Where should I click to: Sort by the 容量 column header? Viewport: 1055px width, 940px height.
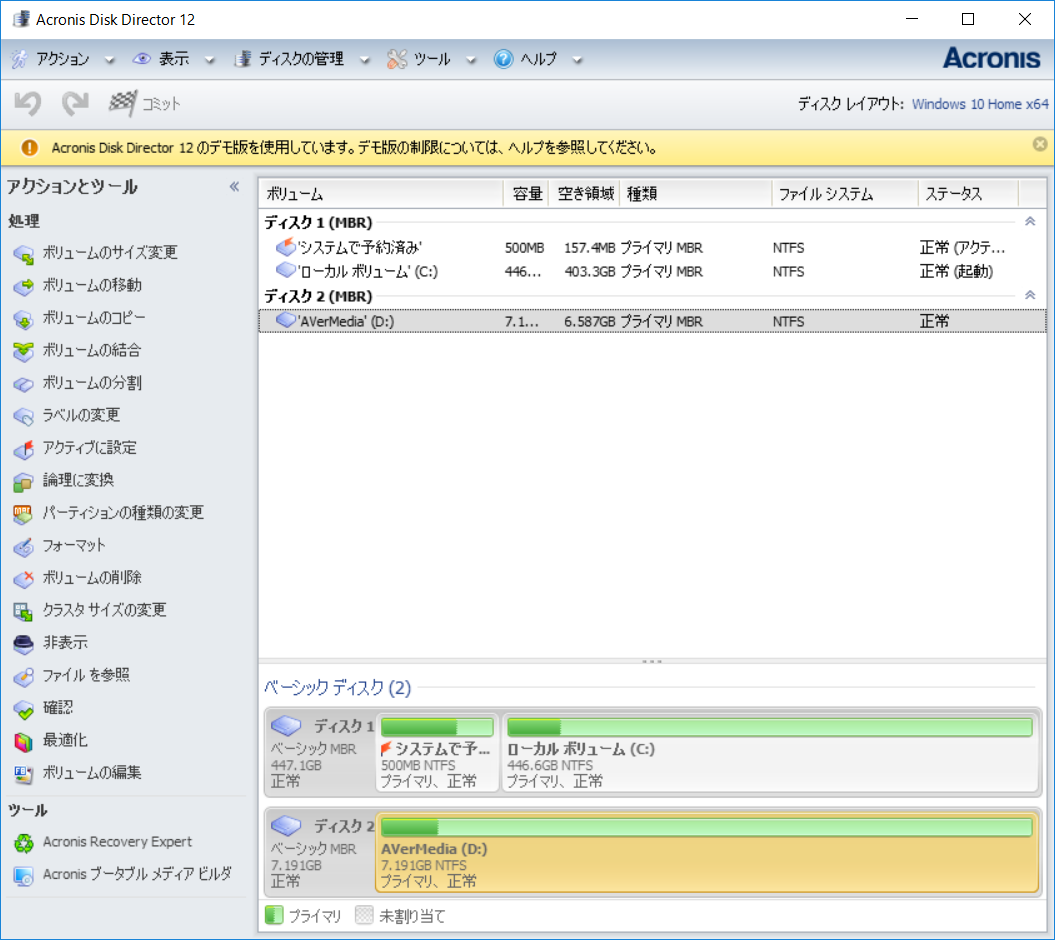[x=526, y=194]
